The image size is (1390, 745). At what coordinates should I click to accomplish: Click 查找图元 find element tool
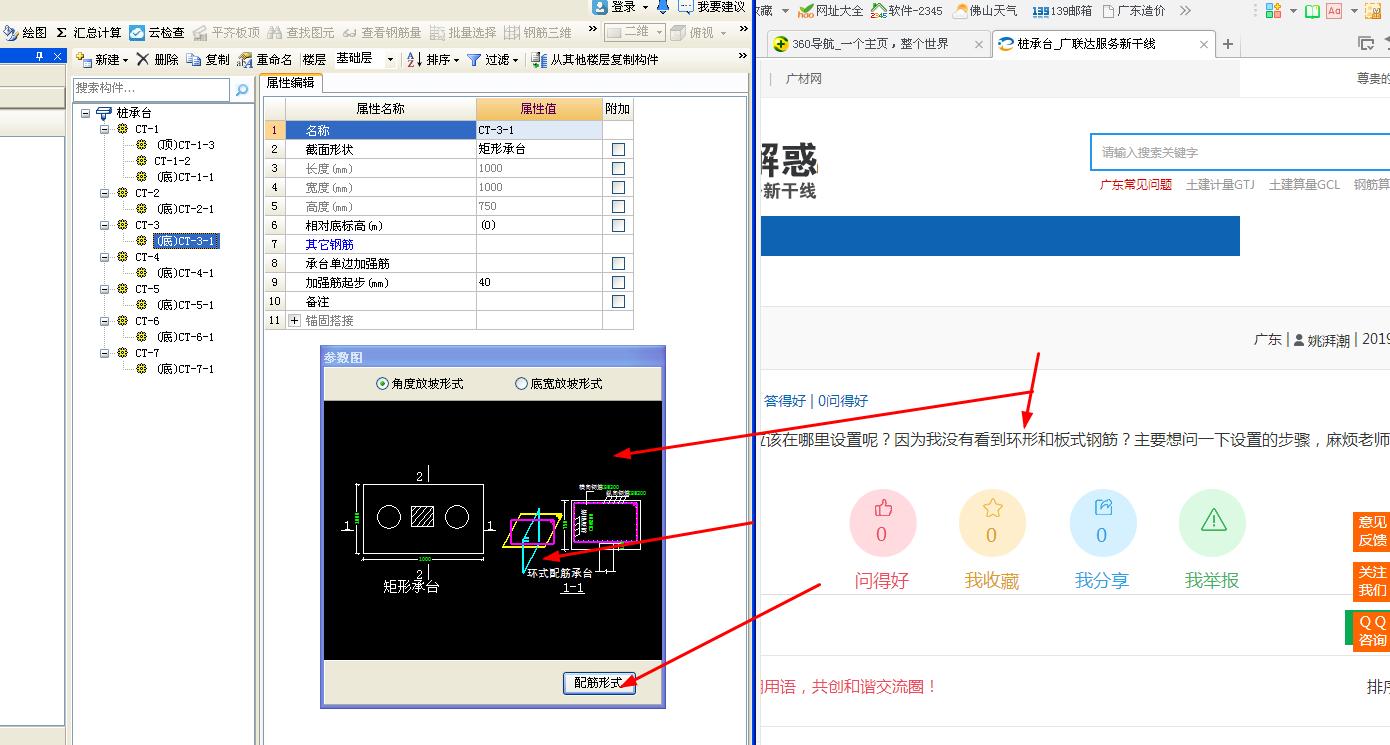[301, 33]
